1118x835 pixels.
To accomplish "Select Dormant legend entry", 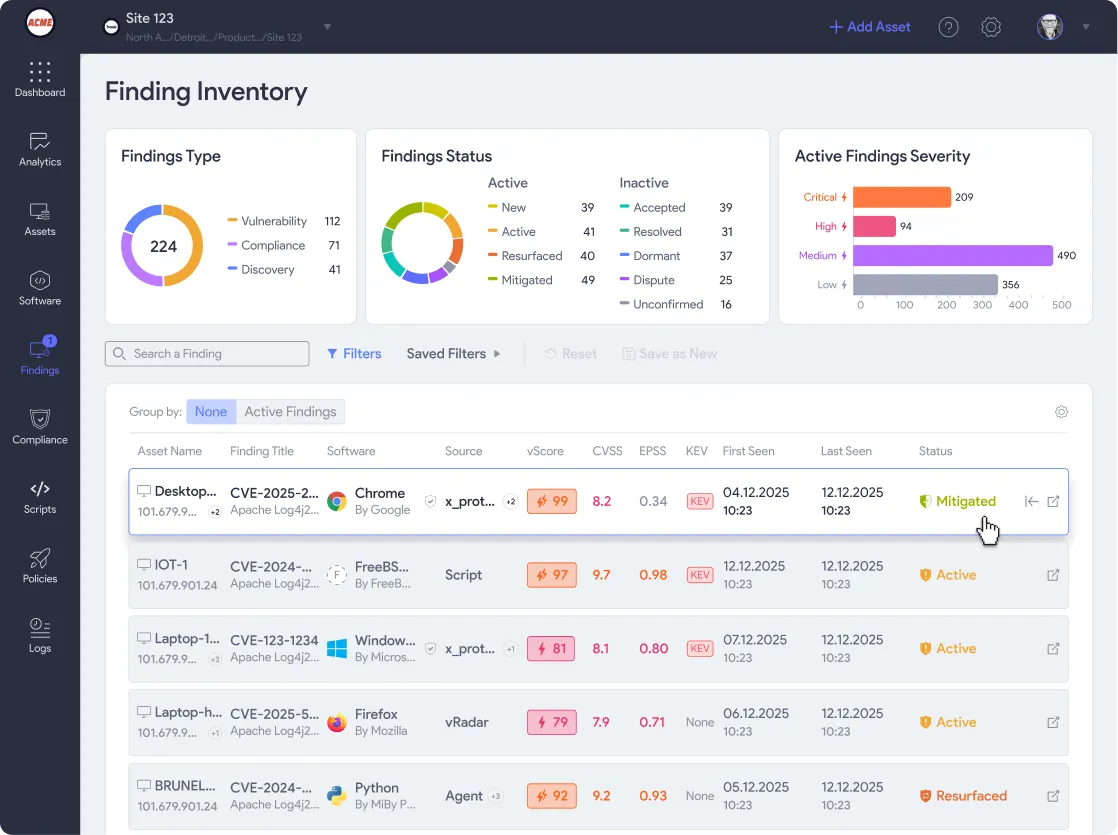I will point(676,256).
